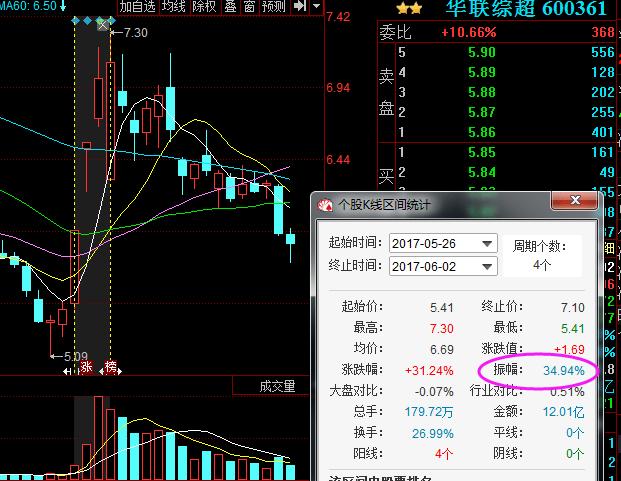The image size is (621, 481).
Task: Click the 换手 value 26.99%
Action: 432,433
